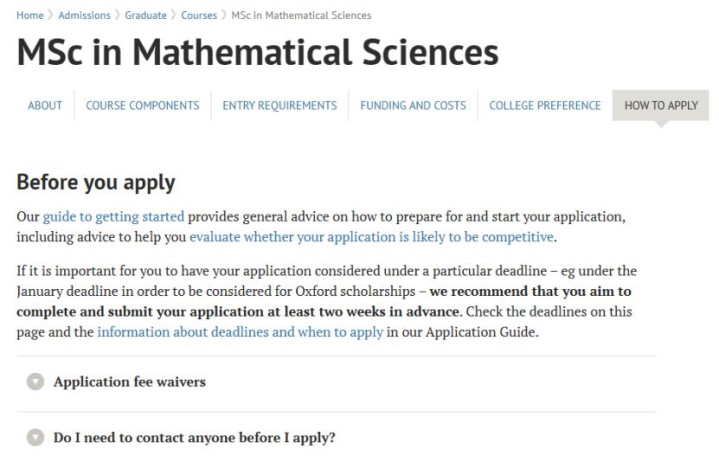This screenshot has width=719, height=456.
Task: Expand the Application fee waivers arrow icon
Action: click(x=36, y=382)
